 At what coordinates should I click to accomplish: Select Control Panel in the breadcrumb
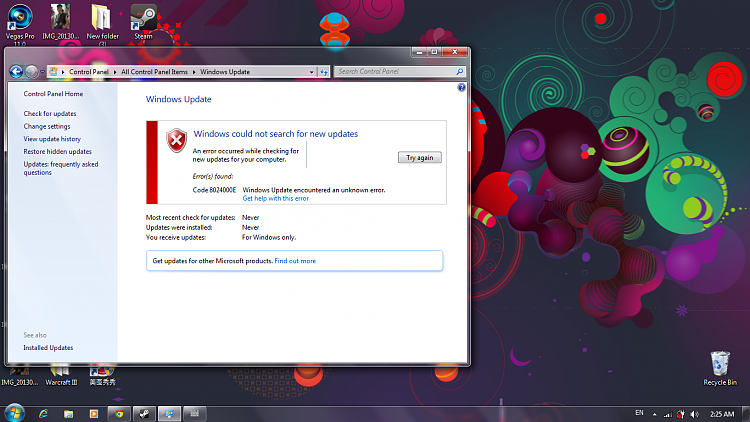point(88,72)
